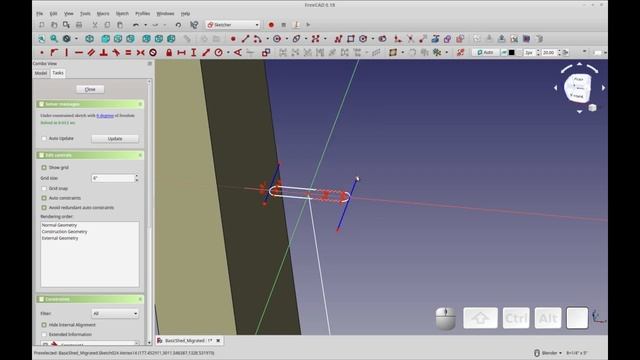Open the Help menu
This screenshot has height=360, width=640.
pos(185,13)
